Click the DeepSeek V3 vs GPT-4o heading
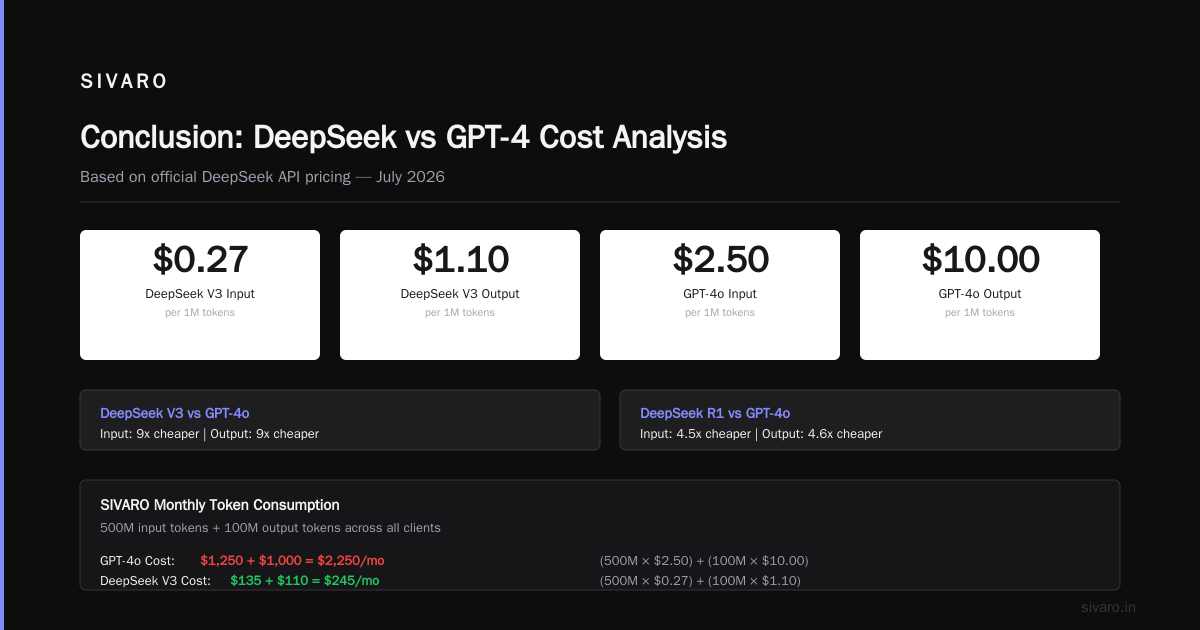 pyautogui.click(x=175, y=413)
